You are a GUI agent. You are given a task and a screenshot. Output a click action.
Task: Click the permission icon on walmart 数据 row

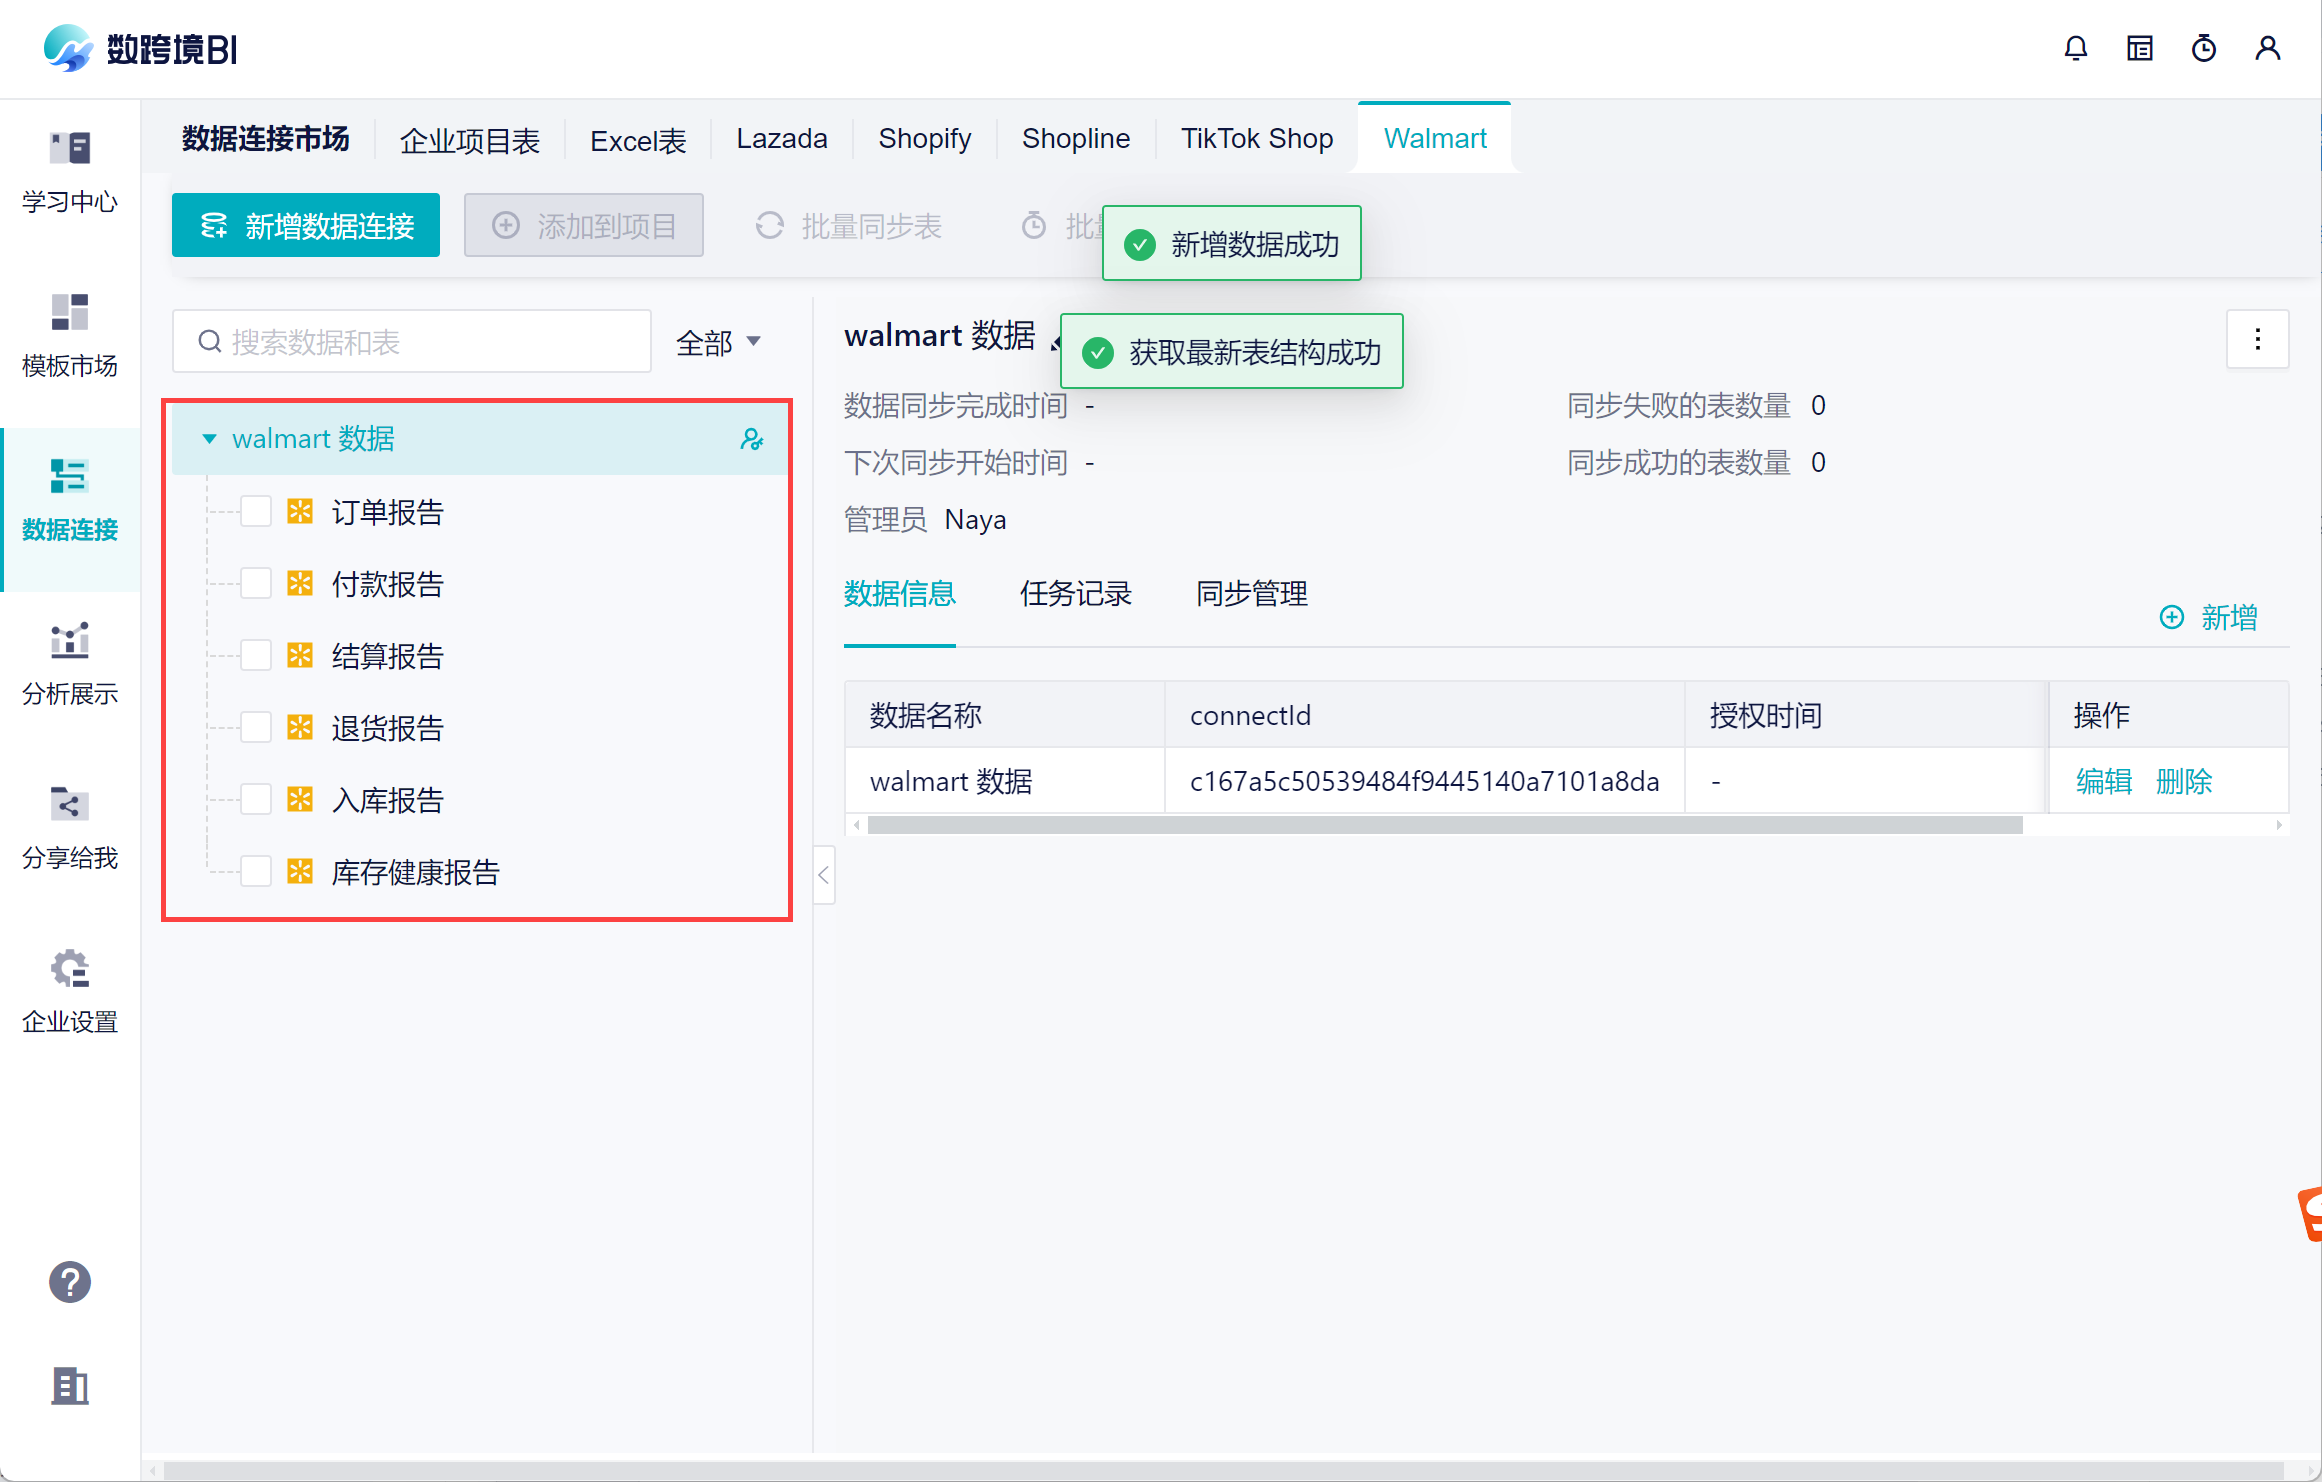click(751, 439)
